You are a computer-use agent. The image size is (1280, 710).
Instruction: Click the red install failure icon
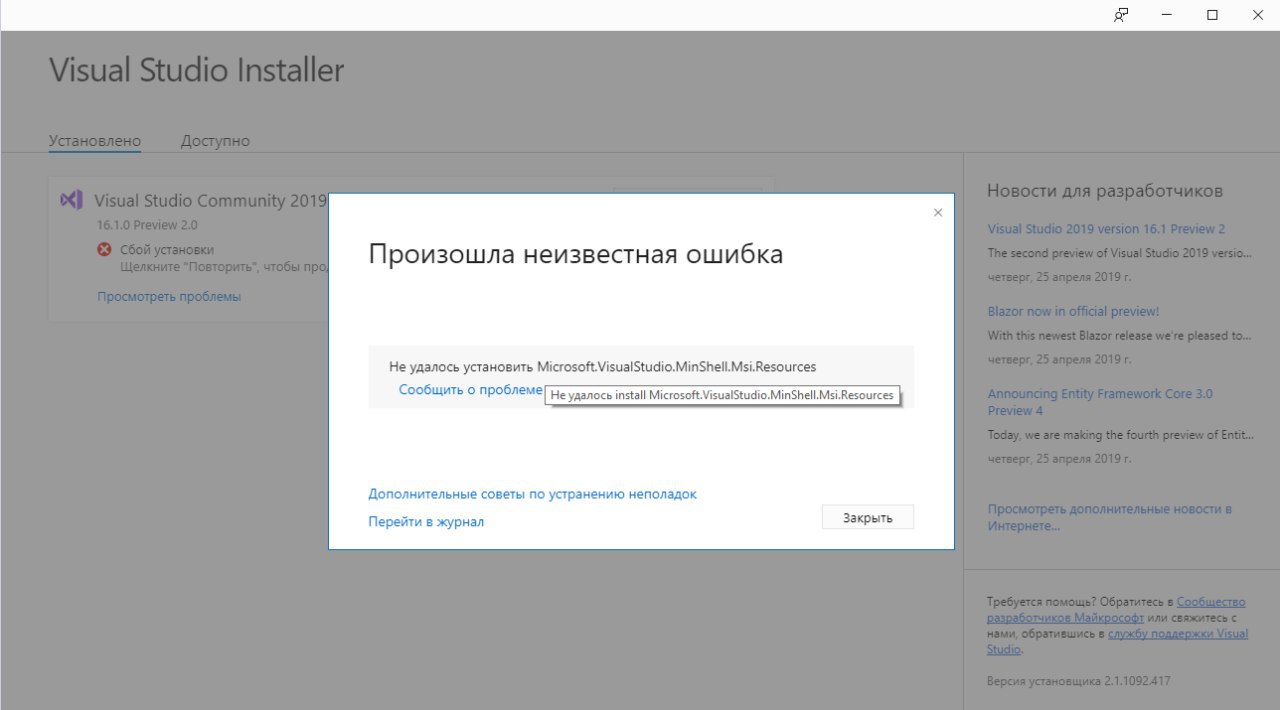(x=104, y=250)
